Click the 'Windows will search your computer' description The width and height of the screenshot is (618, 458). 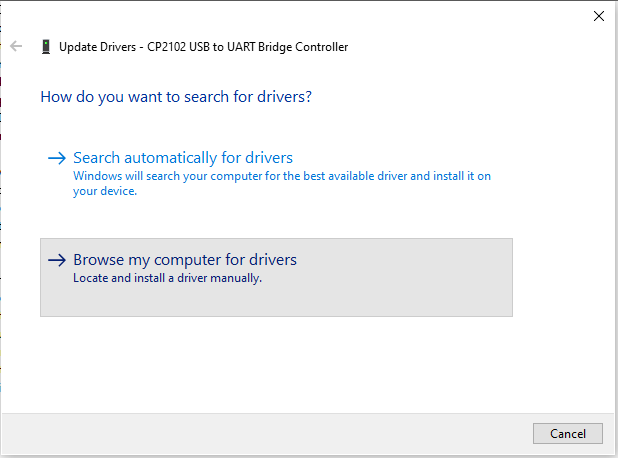tap(282, 183)
